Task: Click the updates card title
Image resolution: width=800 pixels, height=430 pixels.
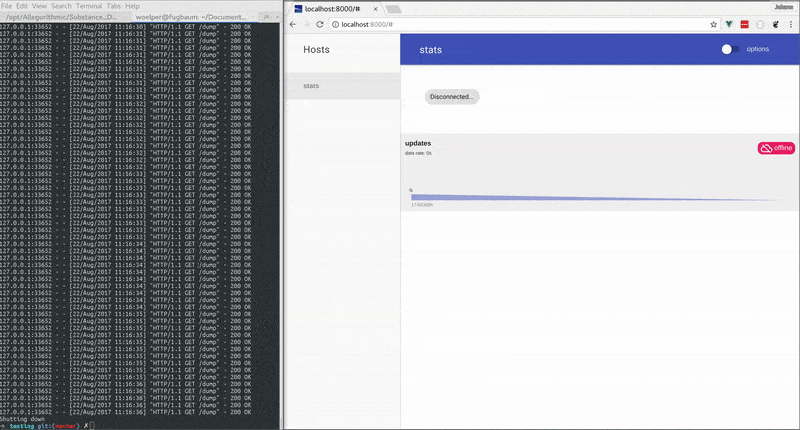Action: pyautogui.click(x=418, y=143)
